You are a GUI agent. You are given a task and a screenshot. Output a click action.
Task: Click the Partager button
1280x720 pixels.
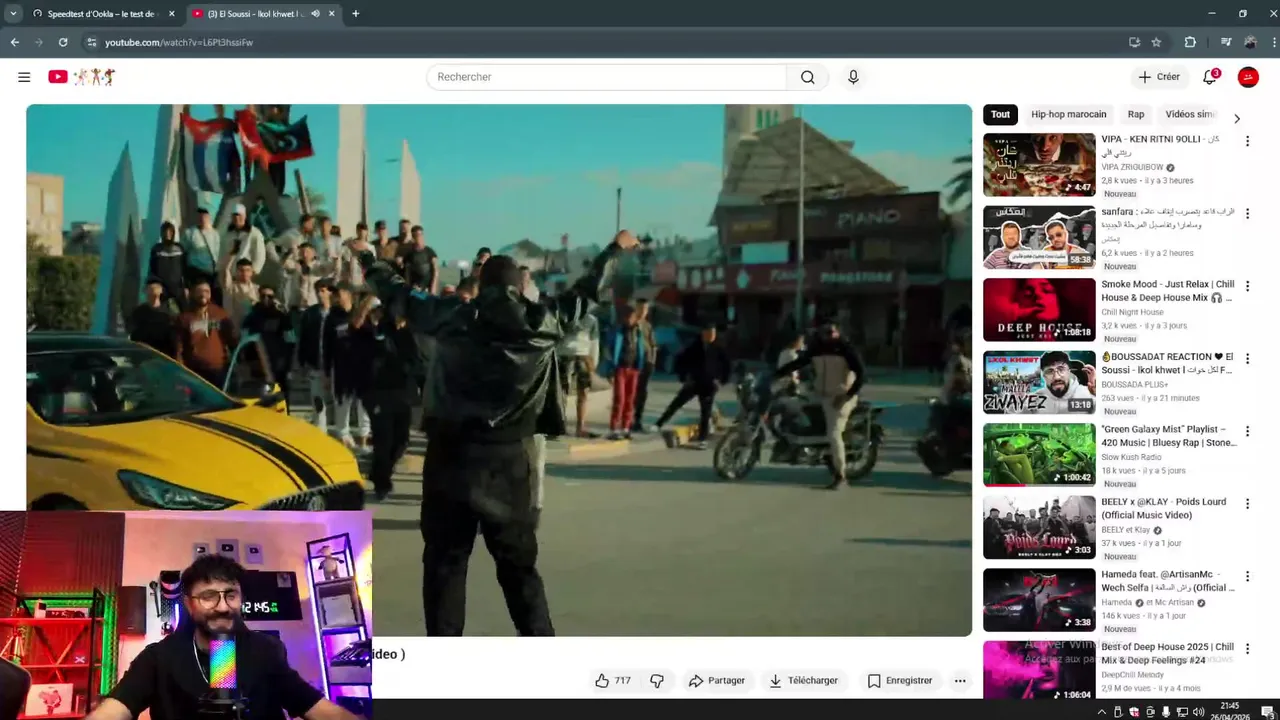[x=717, y=681]
